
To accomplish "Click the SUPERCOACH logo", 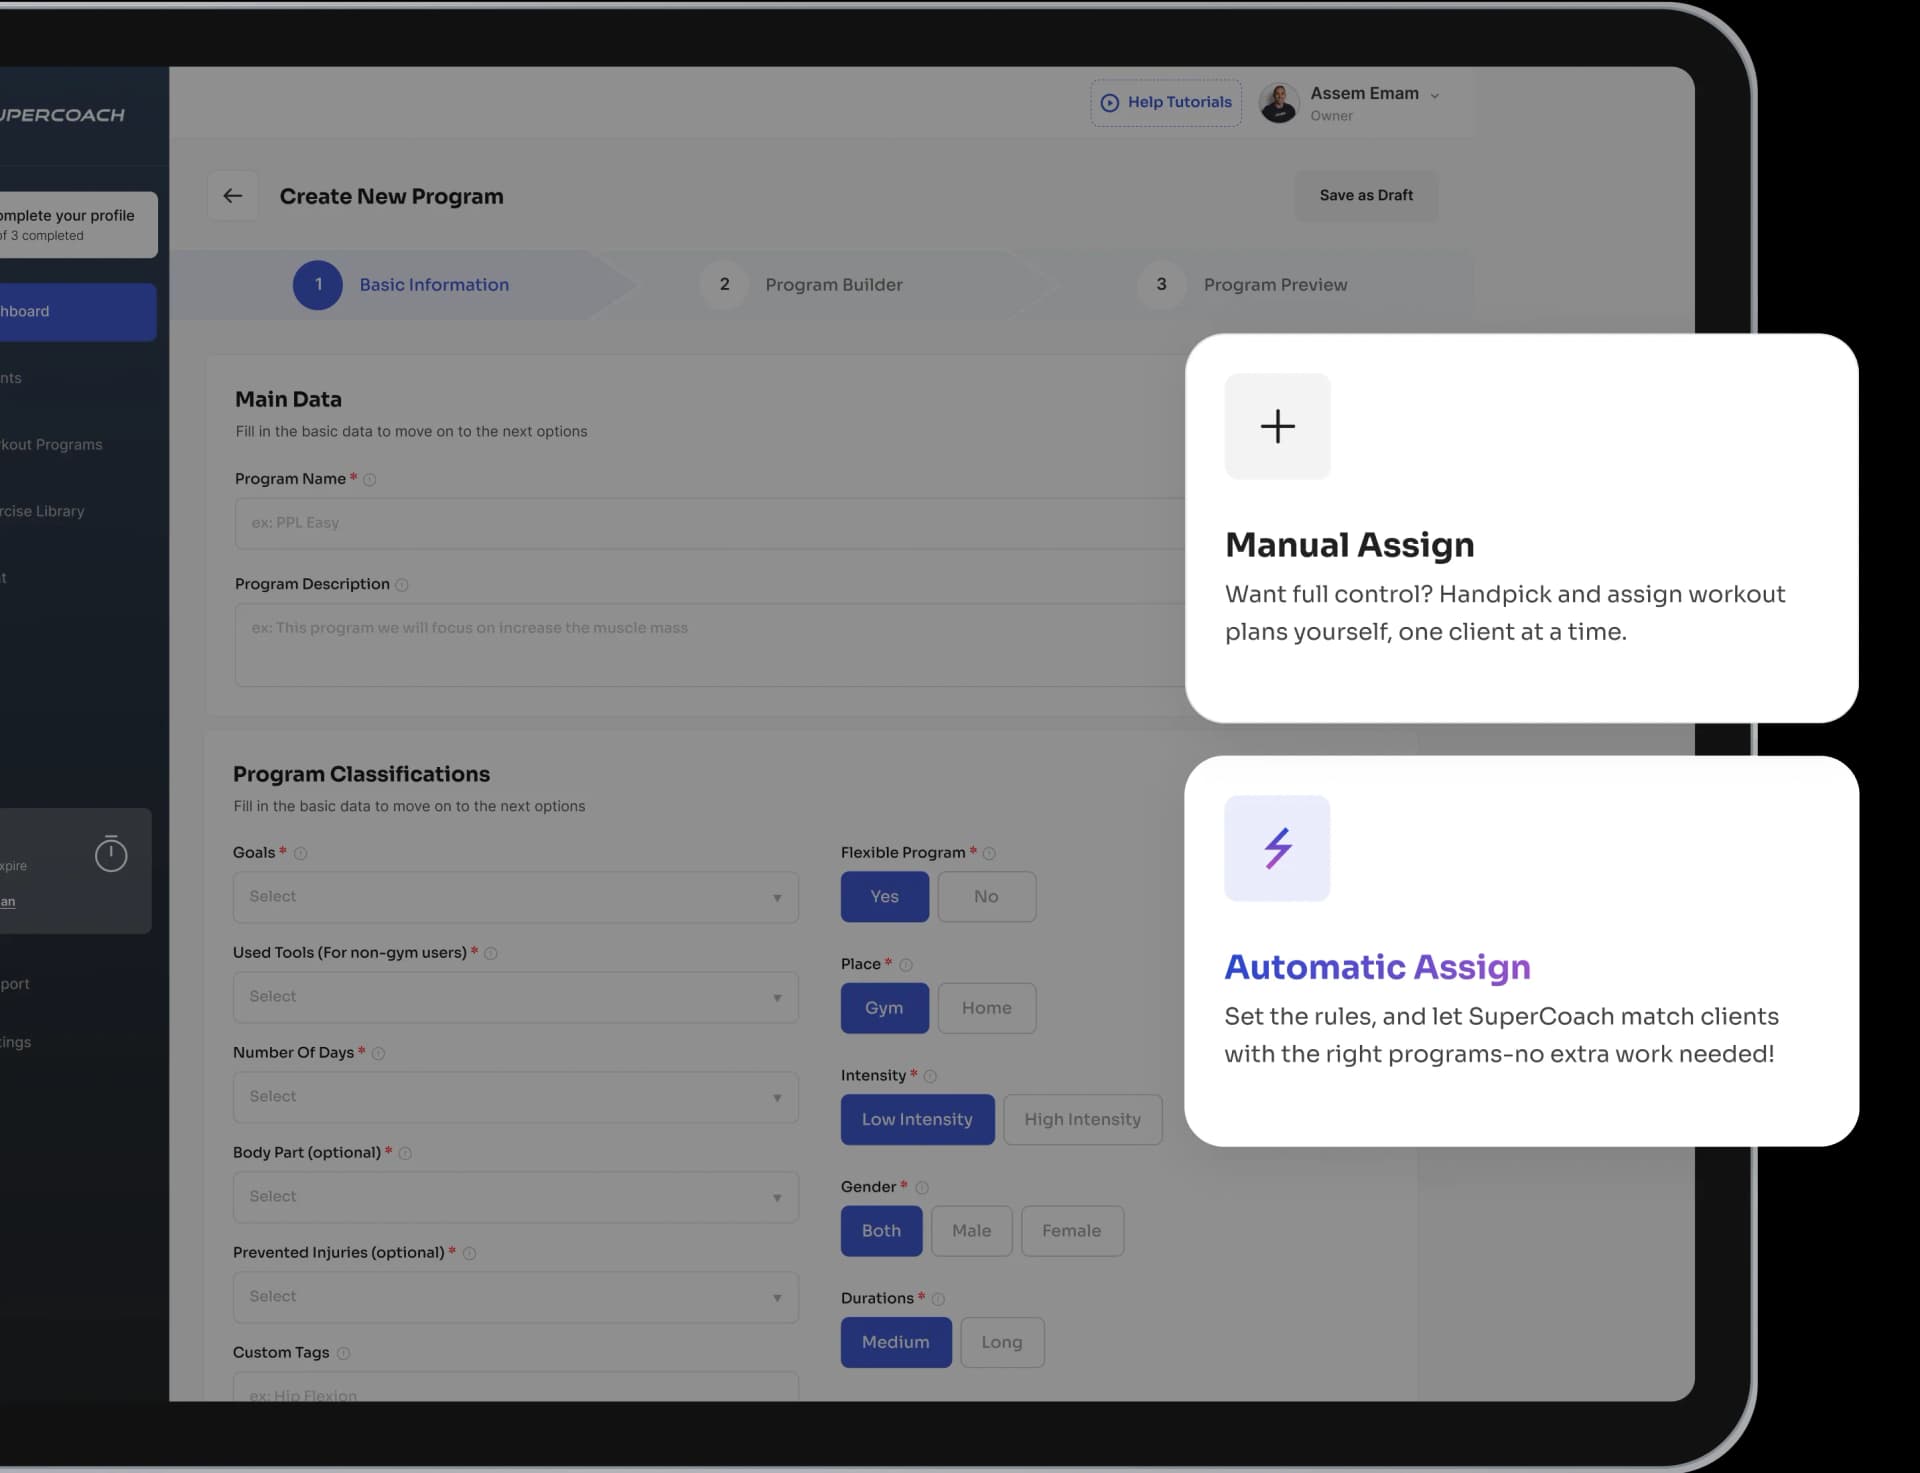I will pos(62,115).
